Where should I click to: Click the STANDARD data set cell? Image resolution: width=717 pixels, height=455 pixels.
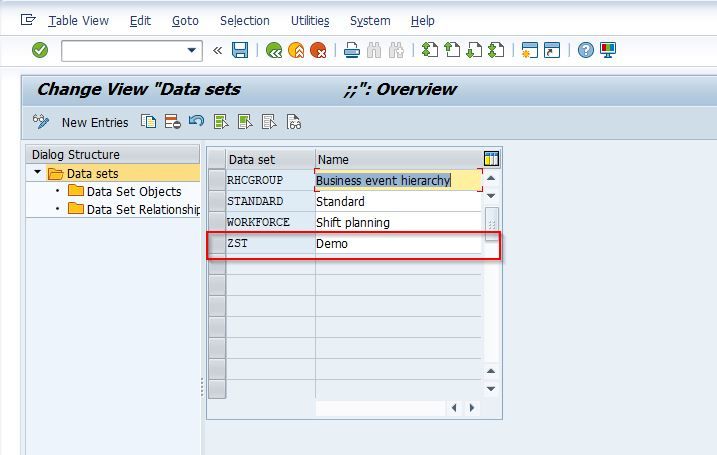270,201
